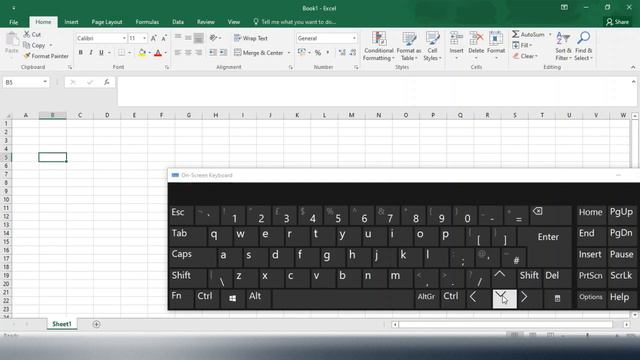Image resolution: width=640 pixels, height=360 pixels.
Task: Toggle Bold formatting
Action: pos(80,53)
